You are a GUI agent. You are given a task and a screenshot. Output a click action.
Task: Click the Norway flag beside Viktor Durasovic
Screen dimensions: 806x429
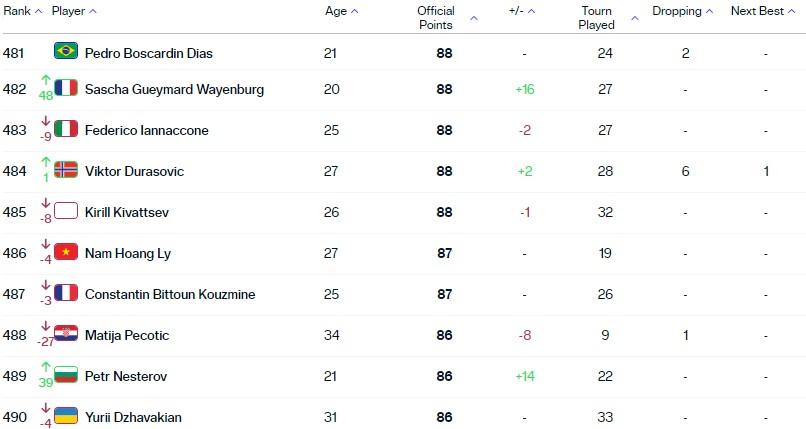(x=66, y=169)
